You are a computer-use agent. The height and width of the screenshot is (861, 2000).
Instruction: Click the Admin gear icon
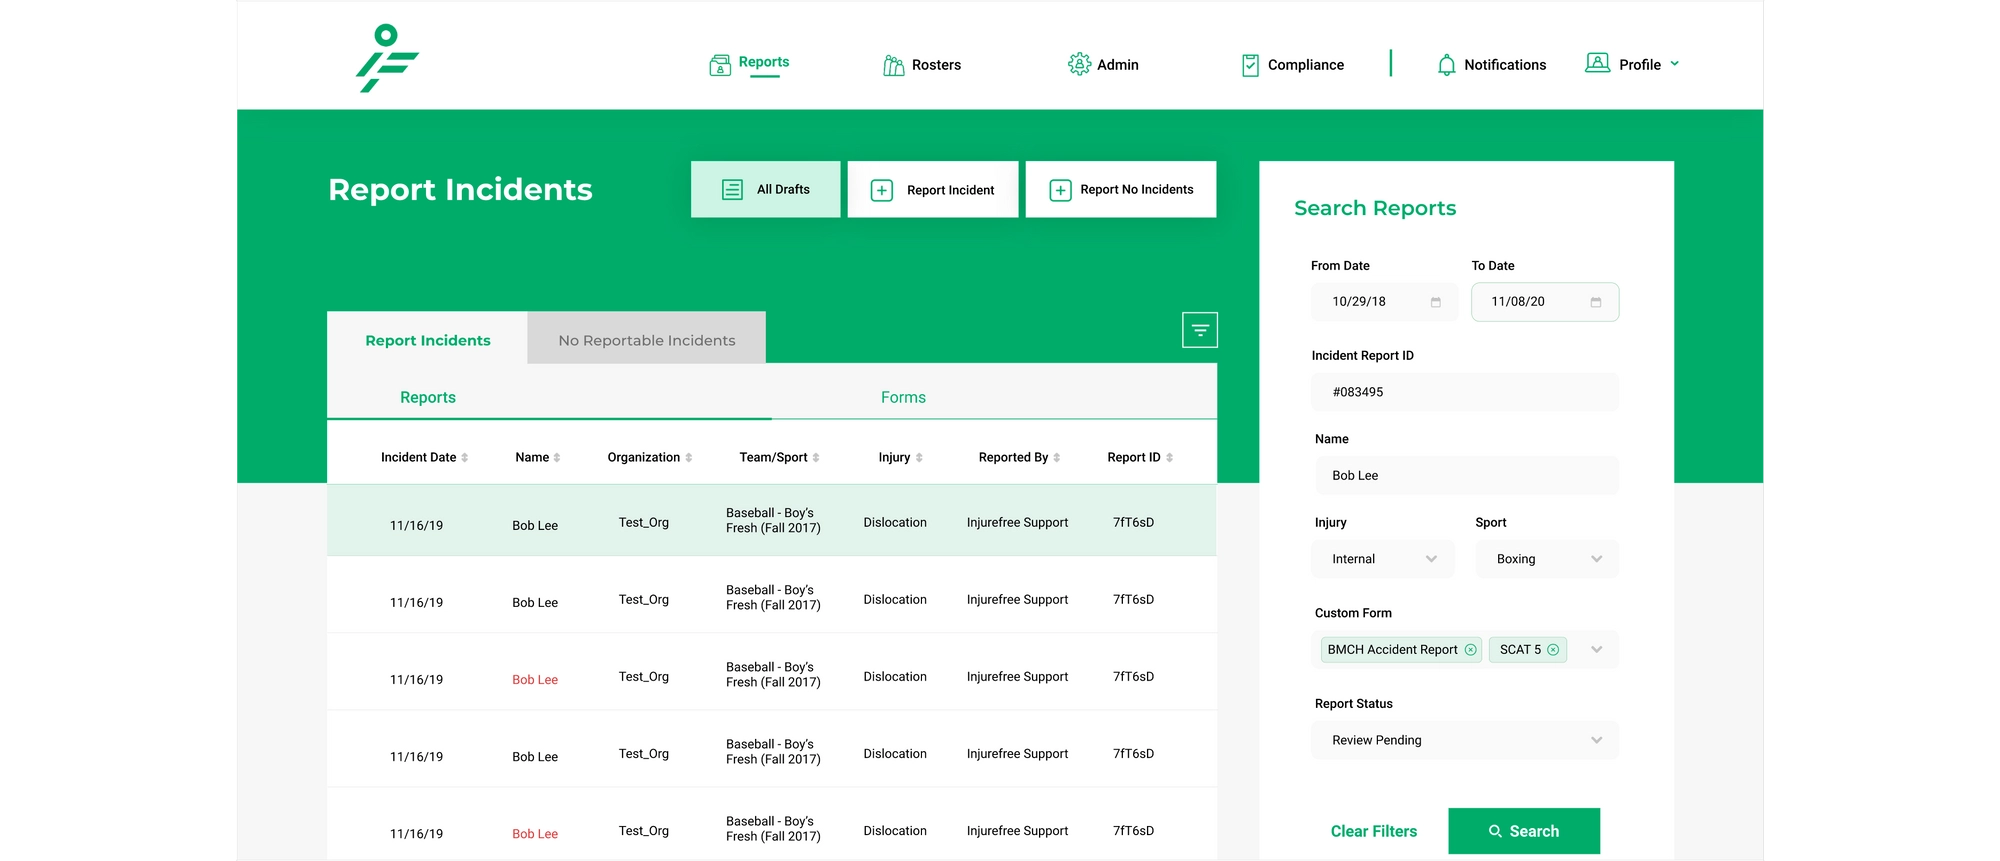coord(1079,64)
